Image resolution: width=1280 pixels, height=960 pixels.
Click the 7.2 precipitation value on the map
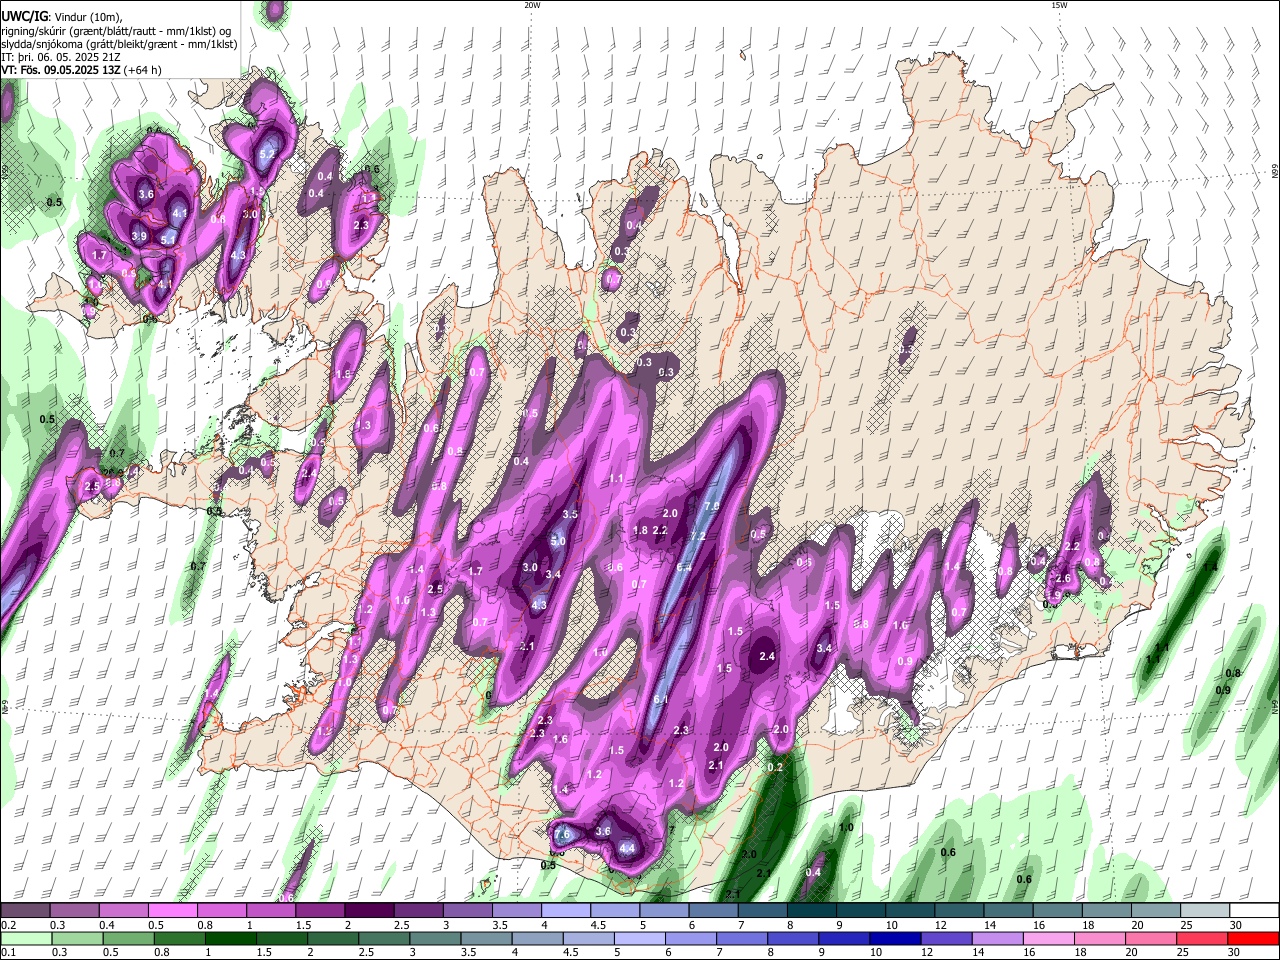point(697,537)
